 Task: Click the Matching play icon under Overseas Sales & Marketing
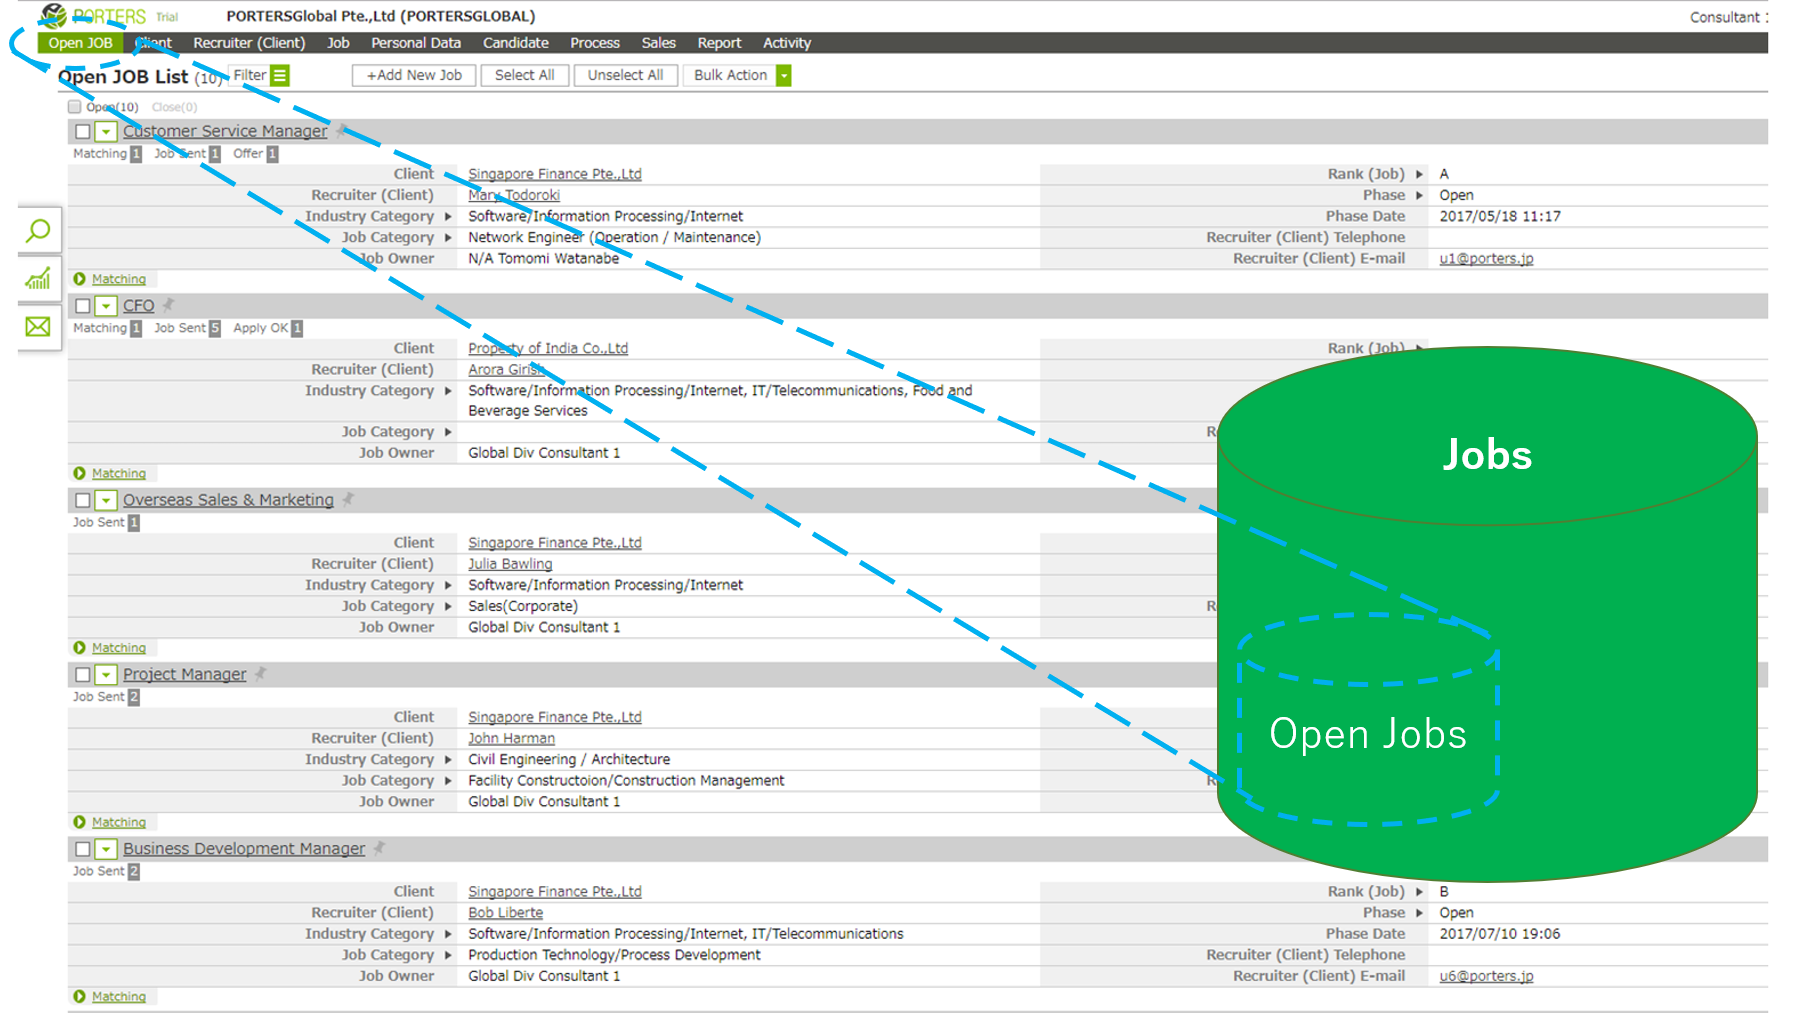pos(80,648)
